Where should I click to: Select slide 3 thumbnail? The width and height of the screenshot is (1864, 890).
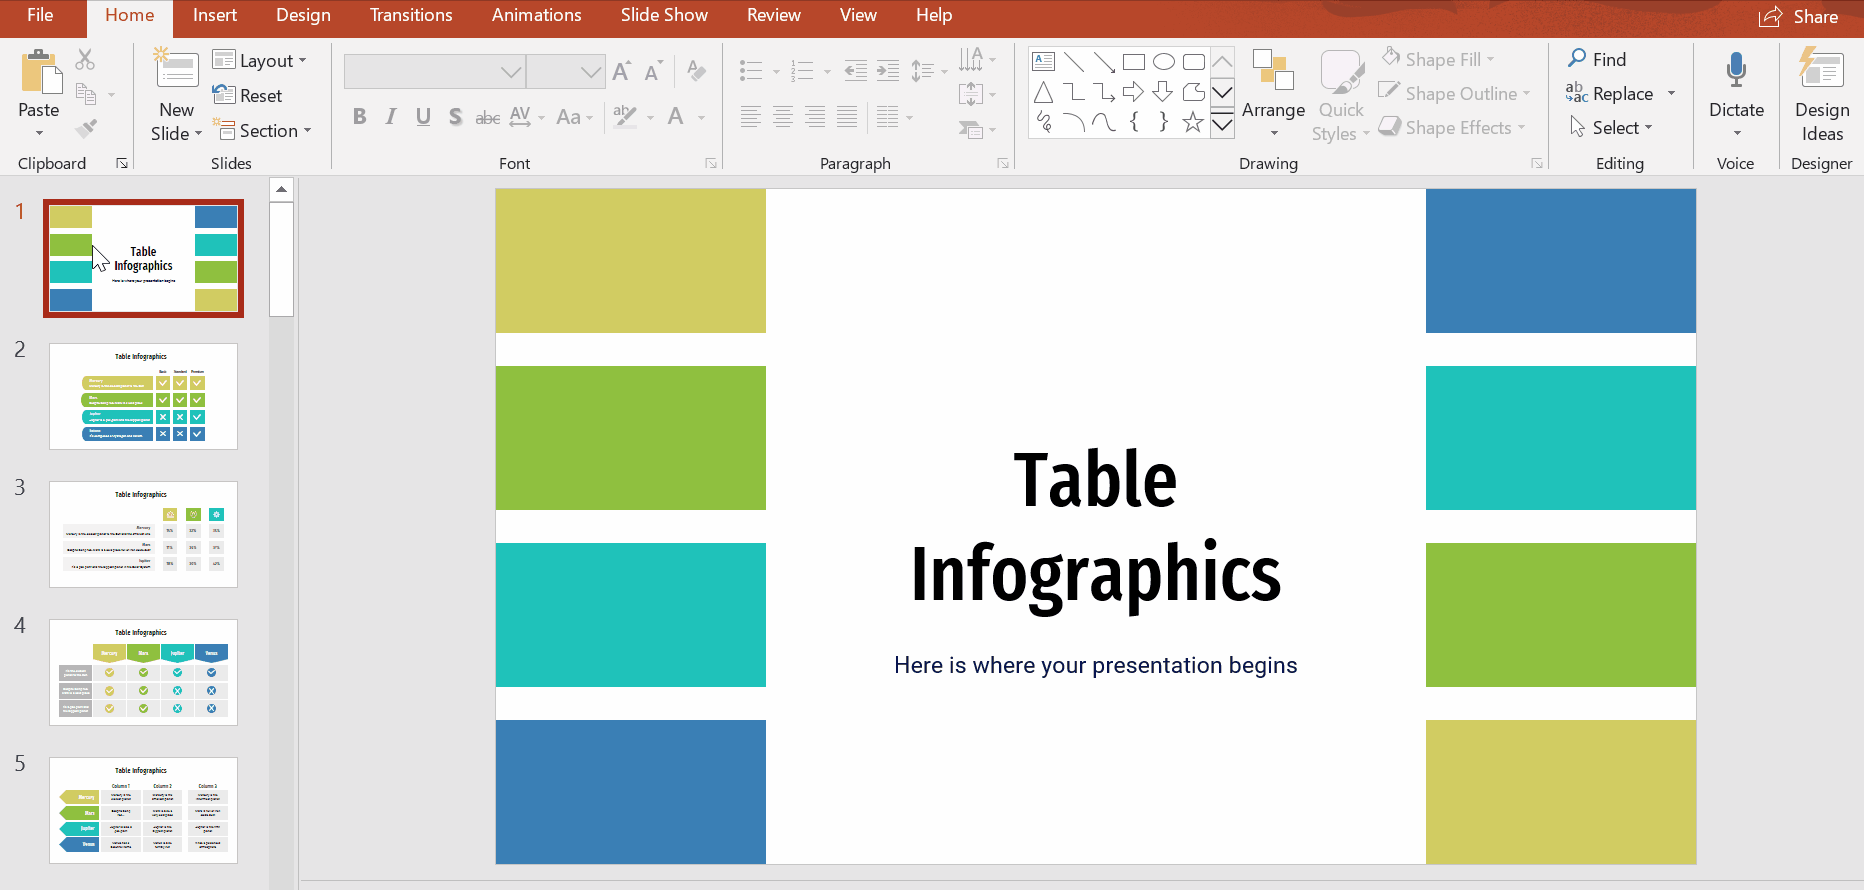(x=143, y=534)
